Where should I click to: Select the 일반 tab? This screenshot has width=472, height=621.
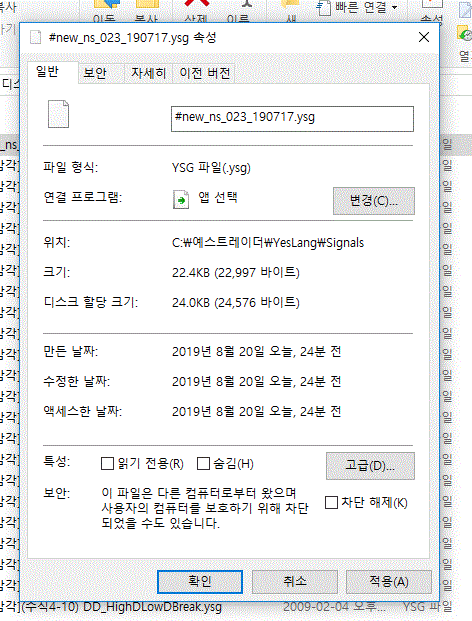(x=48, y=72)
